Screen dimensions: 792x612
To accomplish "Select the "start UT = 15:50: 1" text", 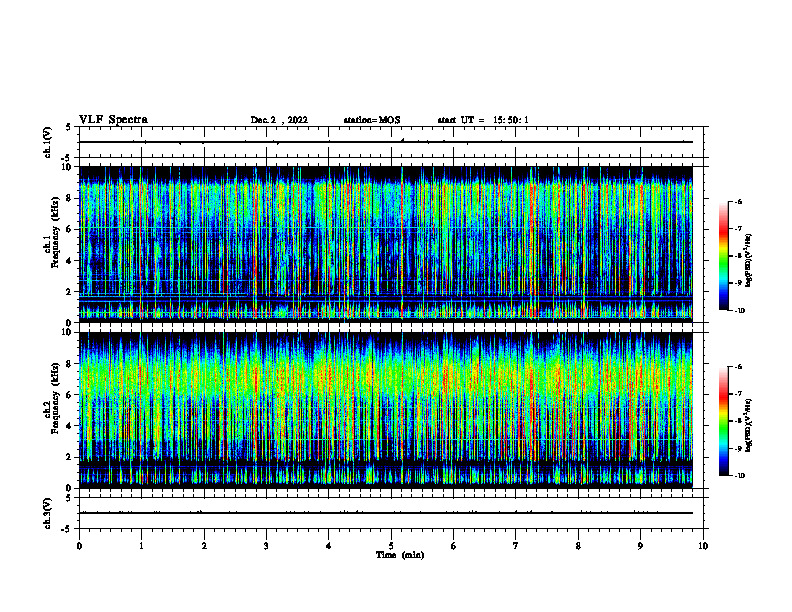I will [483, 120].
